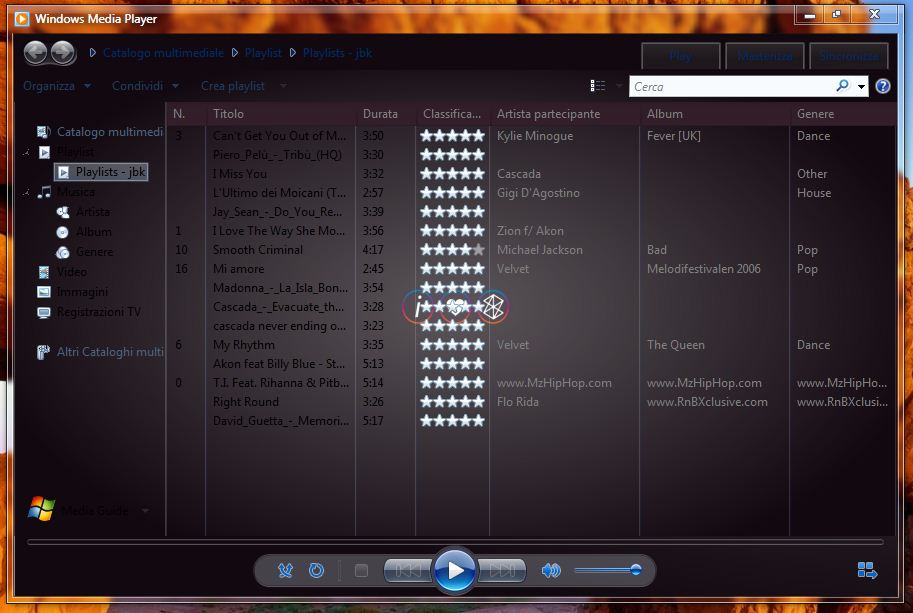Adjust the volume slider

(608, 570)
